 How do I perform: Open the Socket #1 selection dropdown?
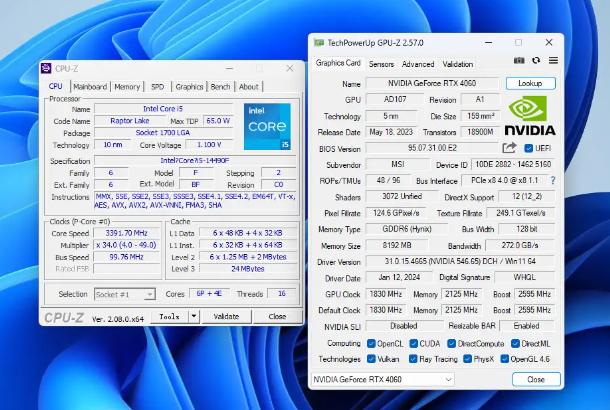tap(125, 294)
